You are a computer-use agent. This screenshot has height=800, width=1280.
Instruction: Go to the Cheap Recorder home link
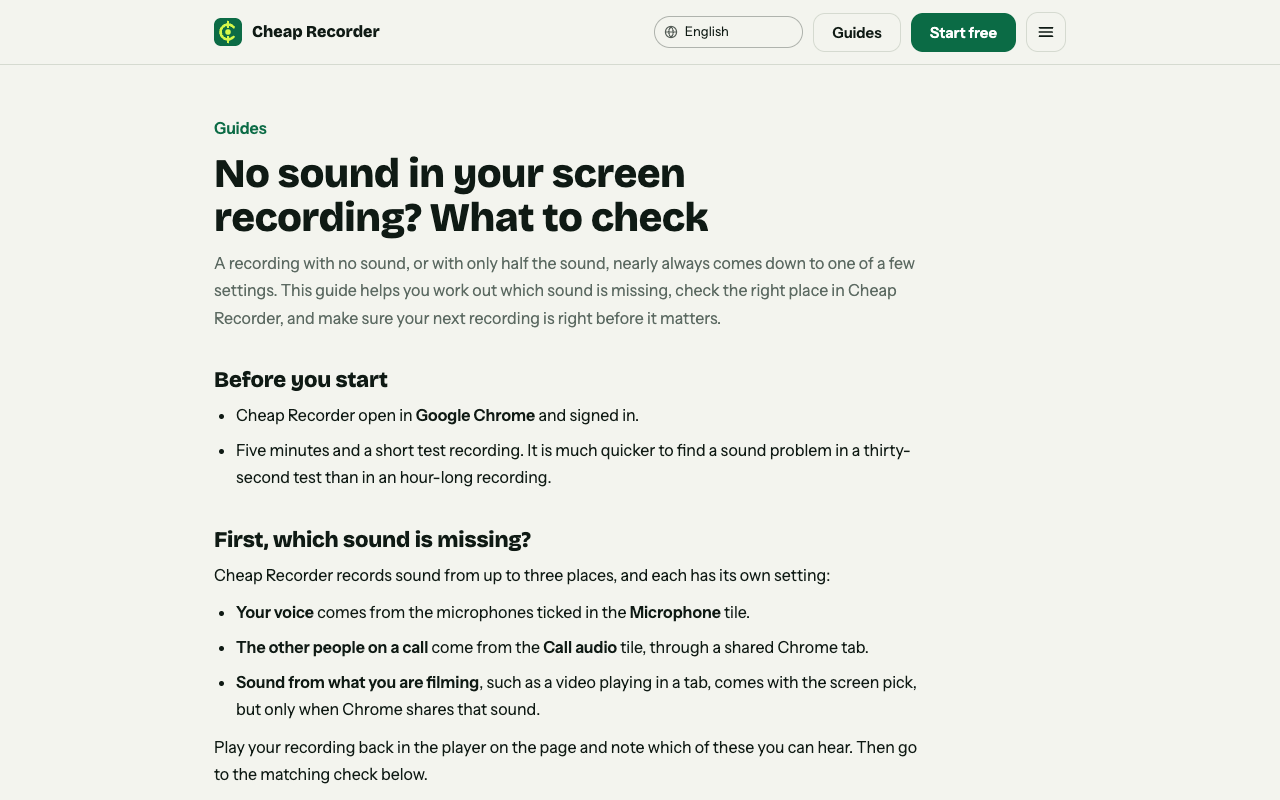click(x=297, y=32)
